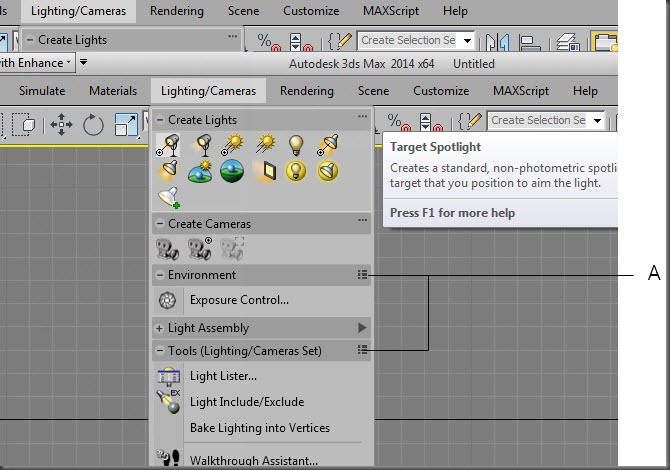Open the Create Selection Set dropdown beside Mirror
The height and width of the screenshot is (470, 670).
[467, 41]
